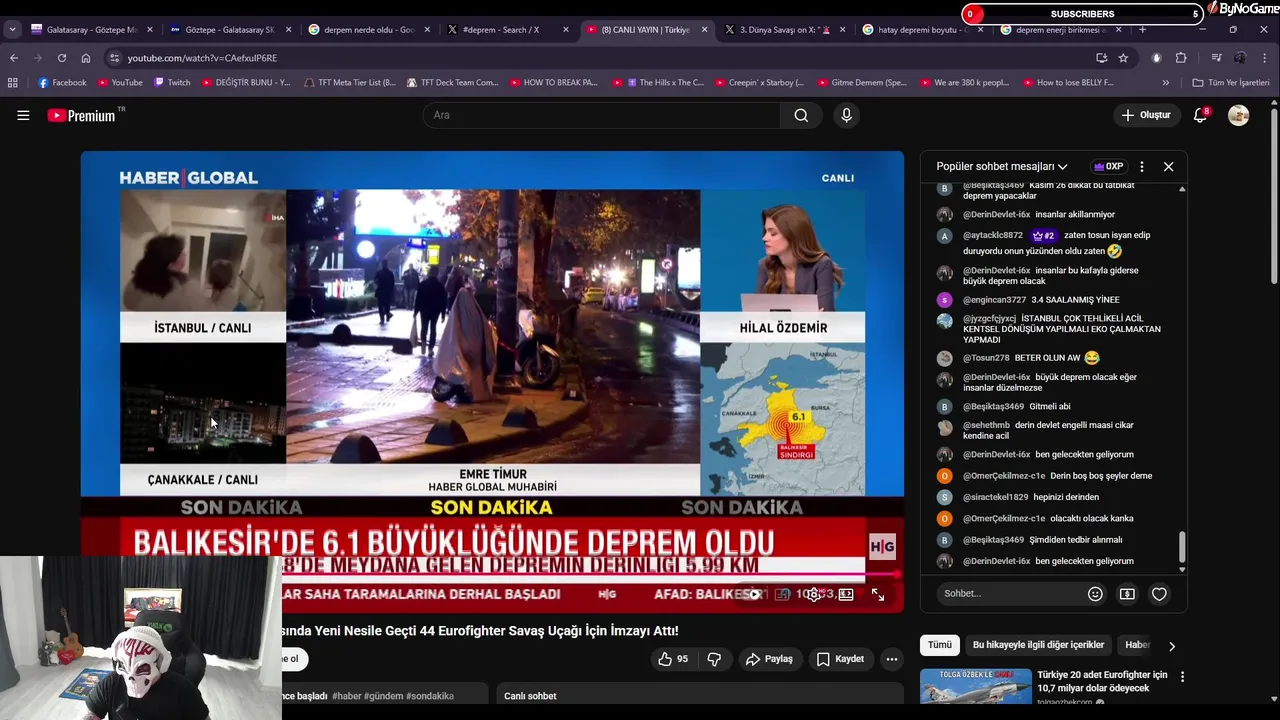Open the tab search dropdown arrow
Viewport: 1280px width, 720px height.
tap(12, 30)
